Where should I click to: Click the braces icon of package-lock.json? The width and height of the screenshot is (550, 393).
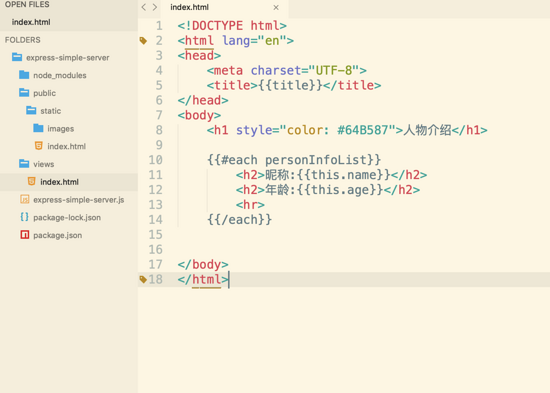[24, 217]
